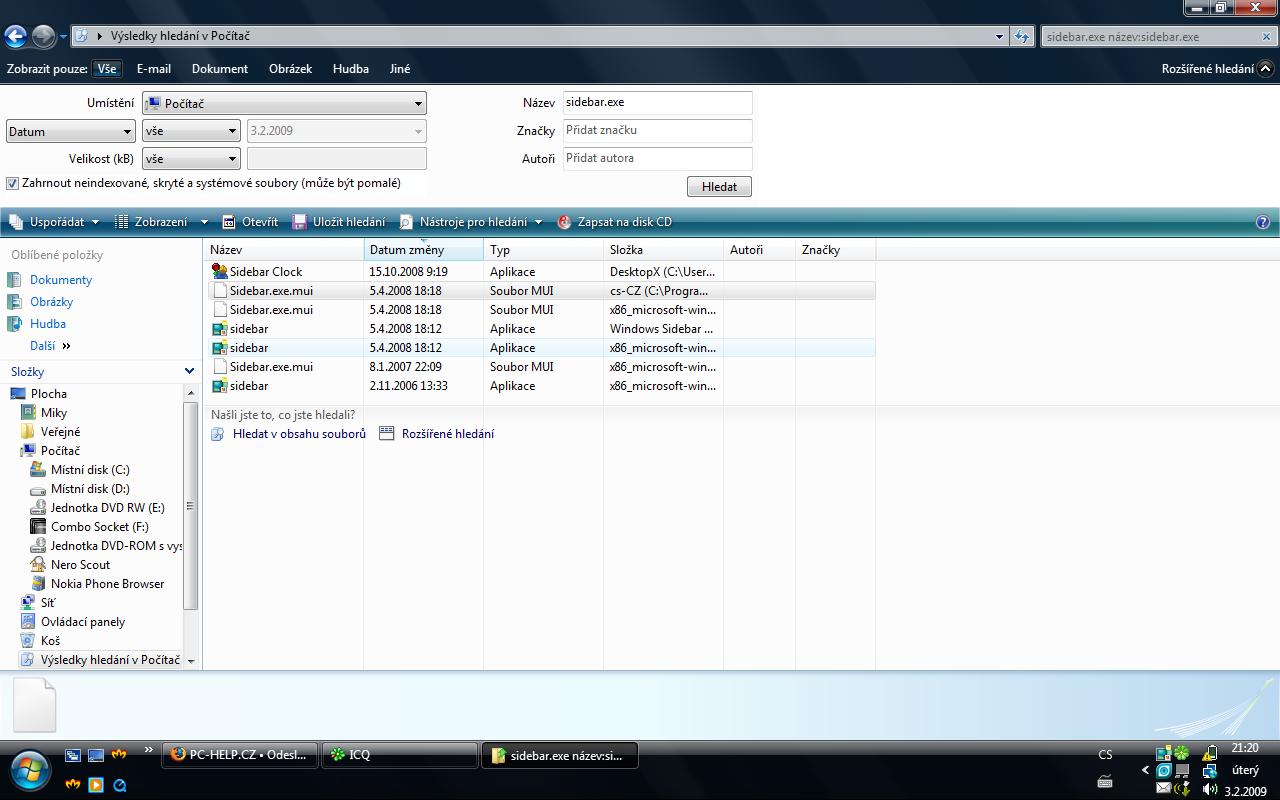
Task: Click the Název text input field
Action: click(656, 102)
